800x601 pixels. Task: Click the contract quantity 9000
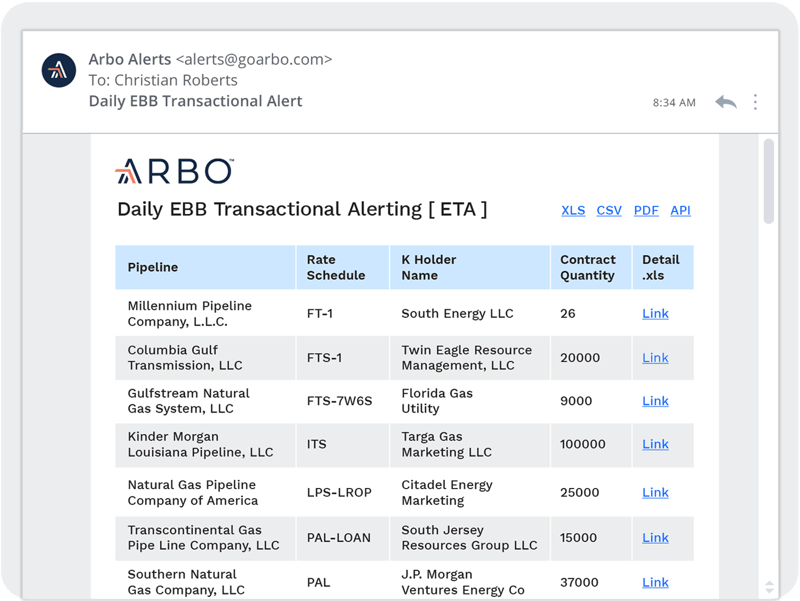click(576, 401)
